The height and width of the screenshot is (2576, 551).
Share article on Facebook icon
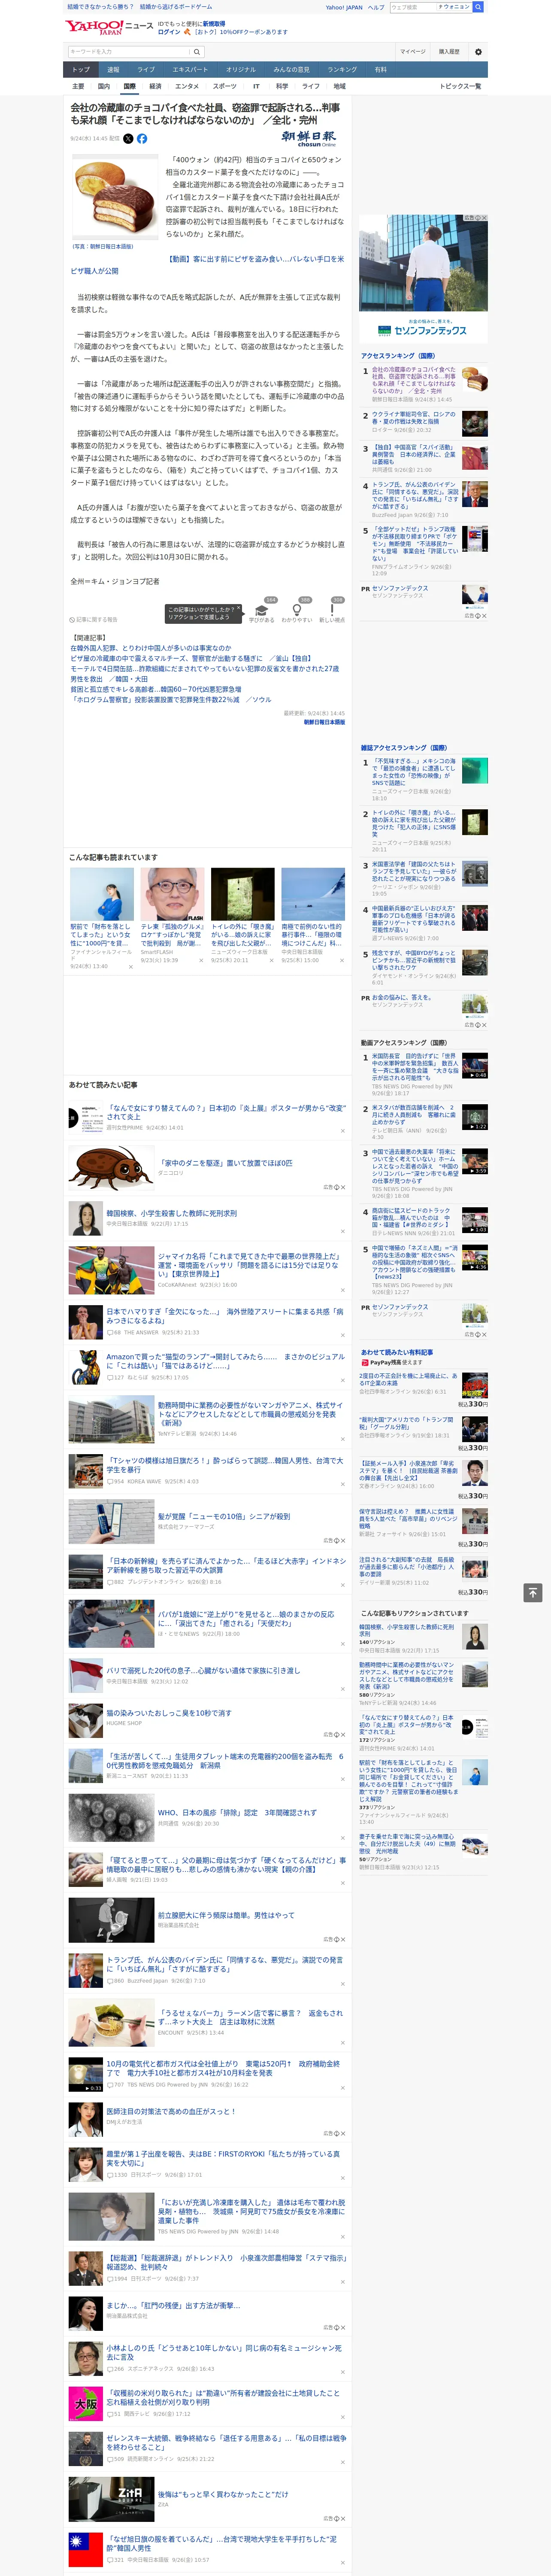(142, 139)
